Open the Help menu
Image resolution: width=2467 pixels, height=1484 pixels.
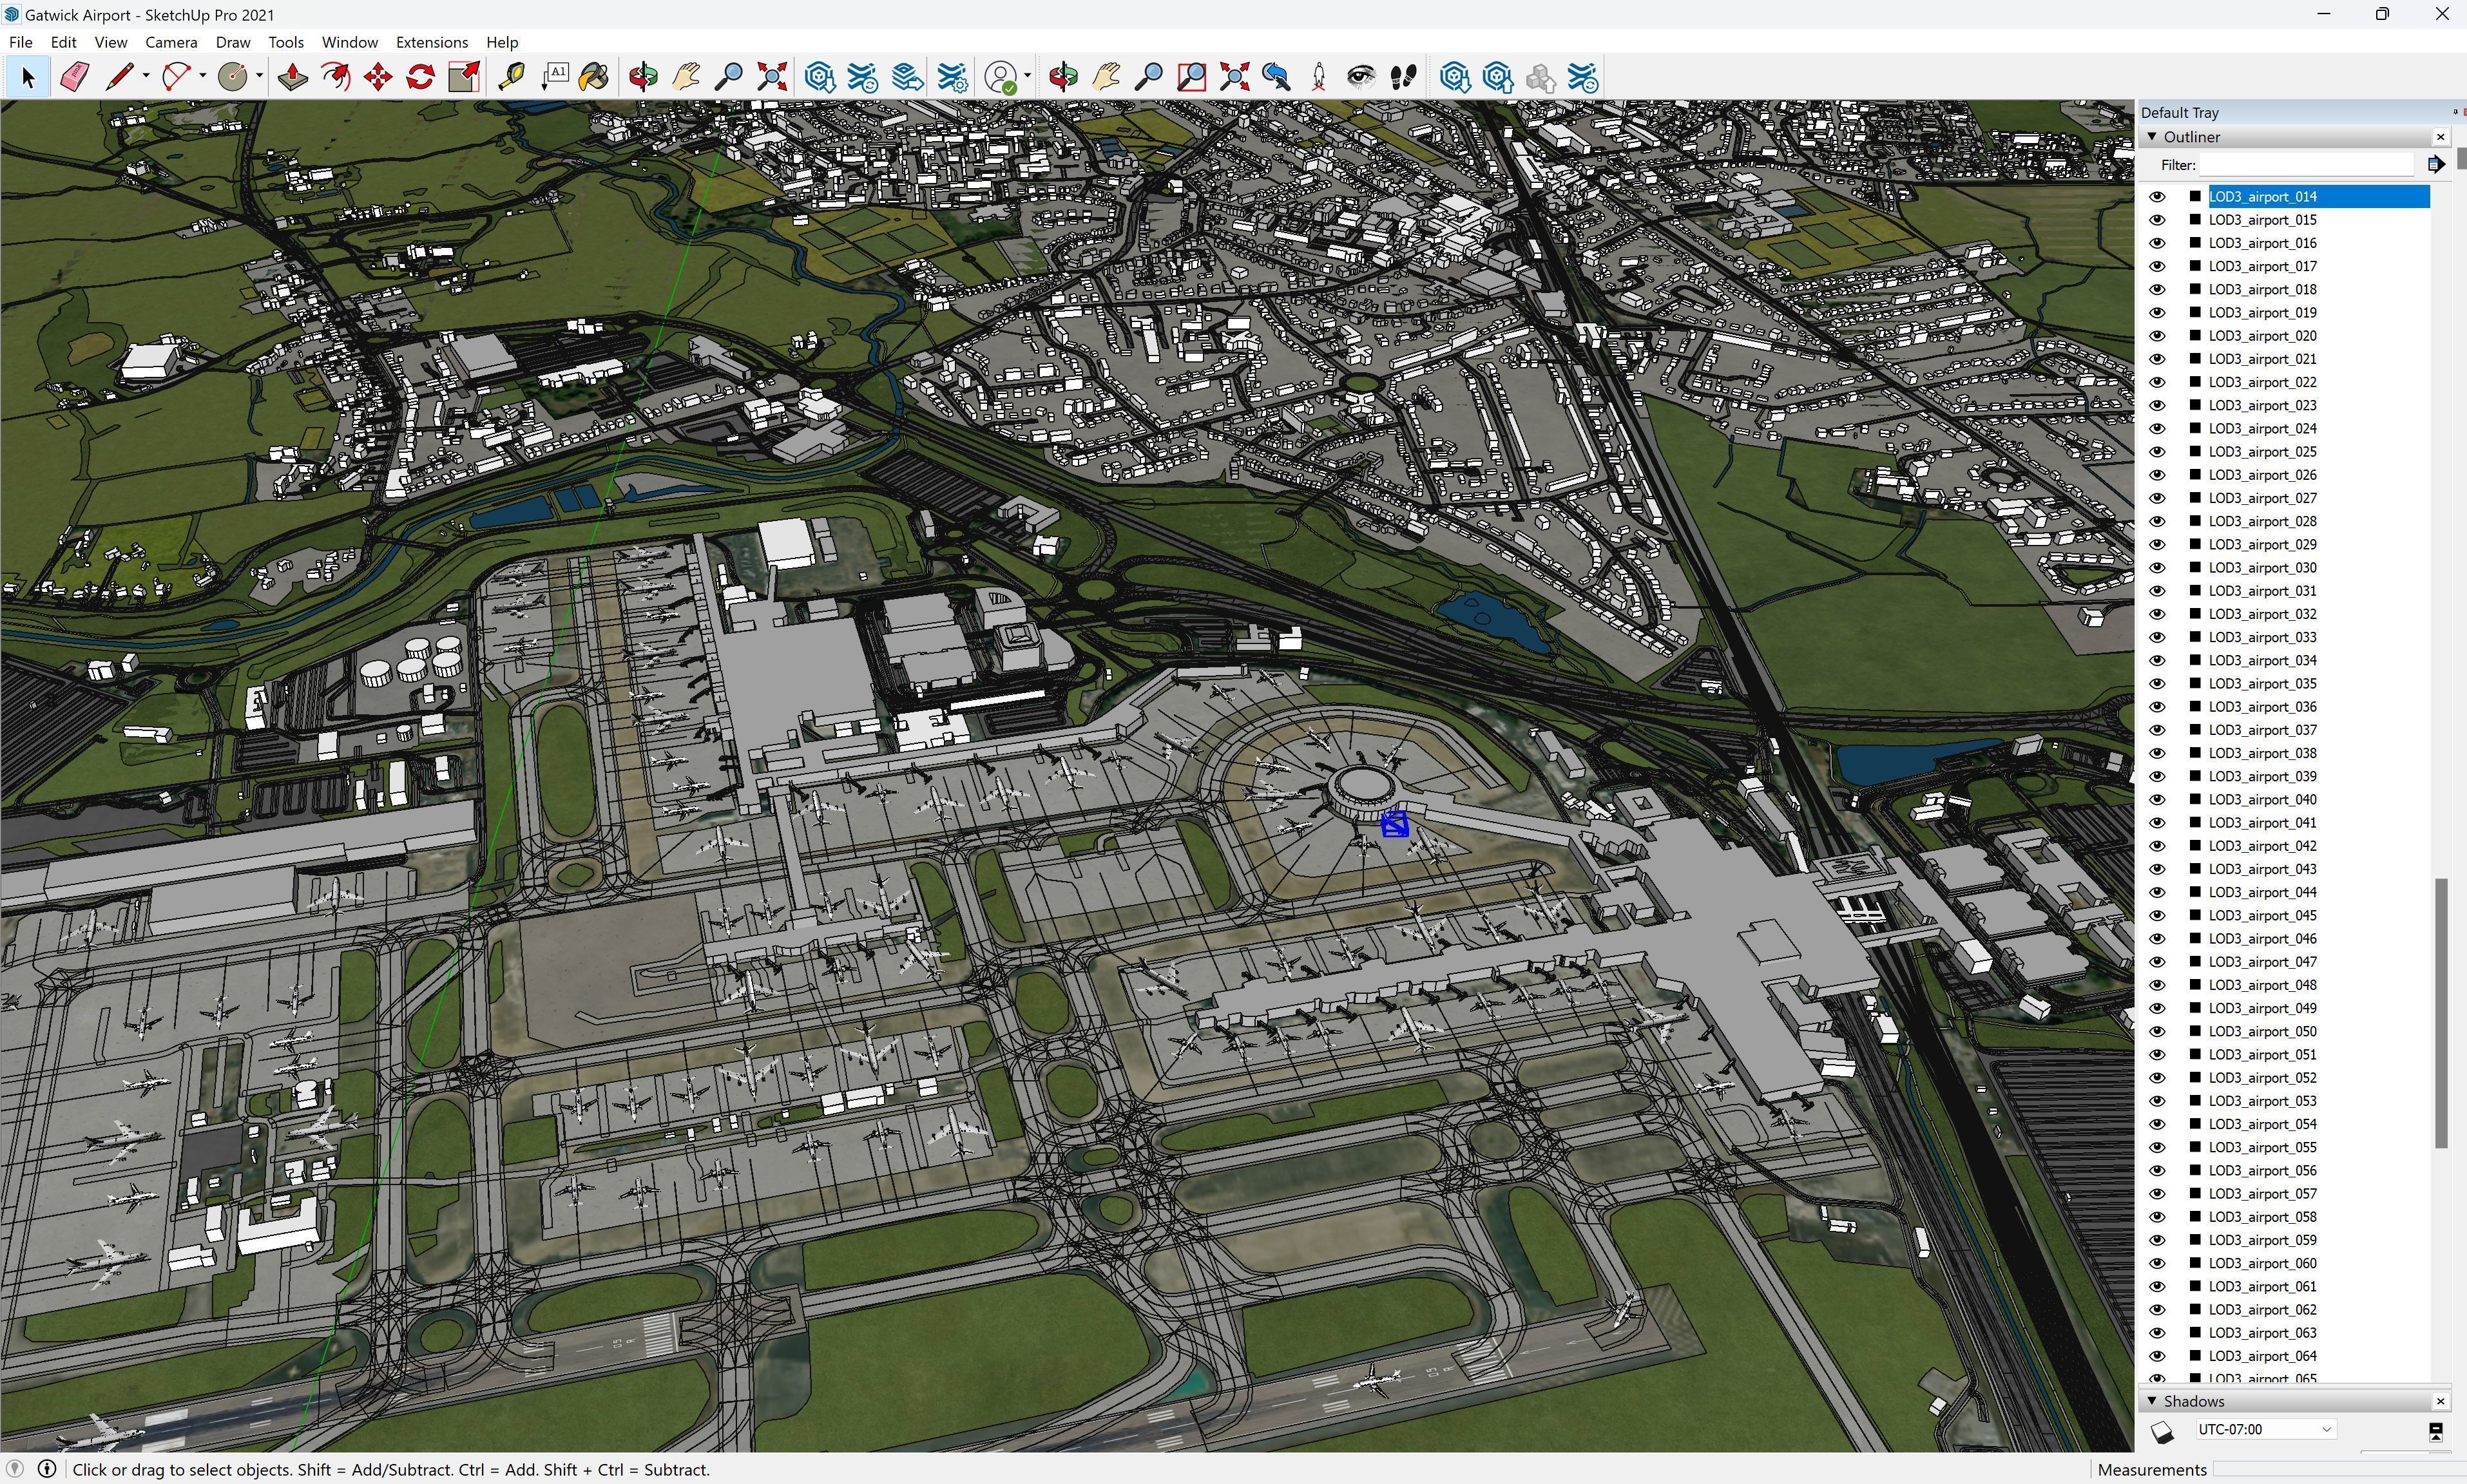[502, 42]
